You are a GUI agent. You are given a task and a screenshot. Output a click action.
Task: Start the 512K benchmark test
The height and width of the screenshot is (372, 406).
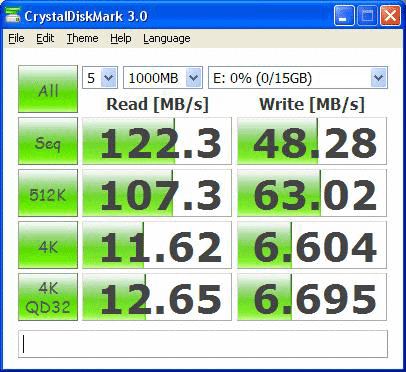point(48,193)
